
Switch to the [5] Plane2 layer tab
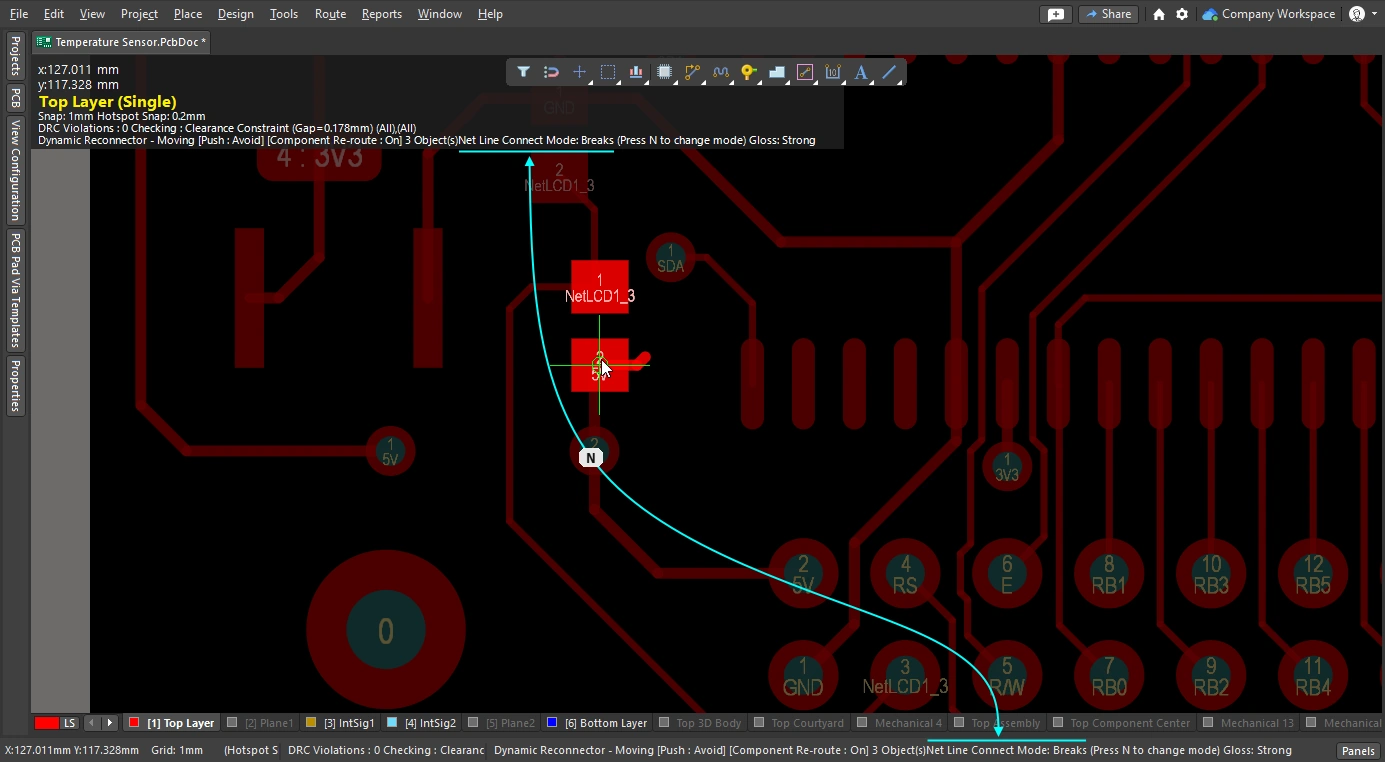(502, 723)
